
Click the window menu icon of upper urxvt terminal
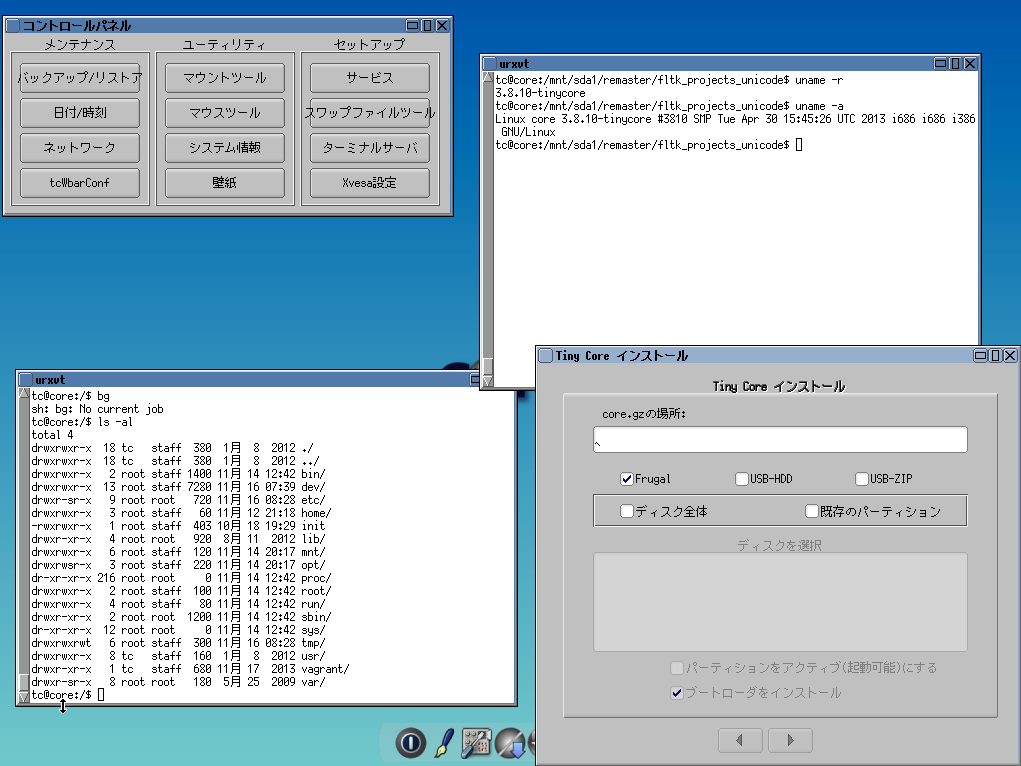coord(490,64)
